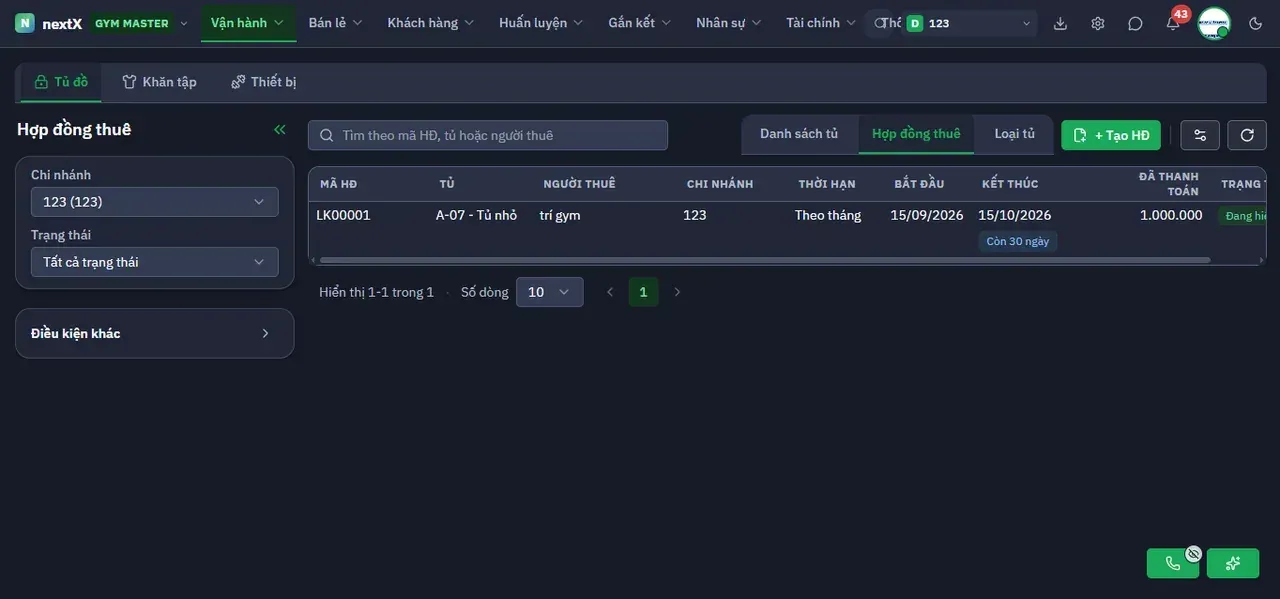Image resolution: width=1280 pixels, height=599 pixels.
Task: Expand the Tài chính menu
Action: click(x=821, y=23)
